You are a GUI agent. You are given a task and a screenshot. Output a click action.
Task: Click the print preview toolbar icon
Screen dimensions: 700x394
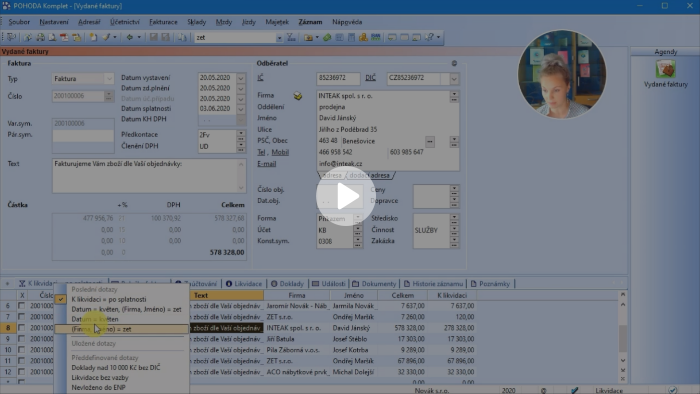[52, 37]
